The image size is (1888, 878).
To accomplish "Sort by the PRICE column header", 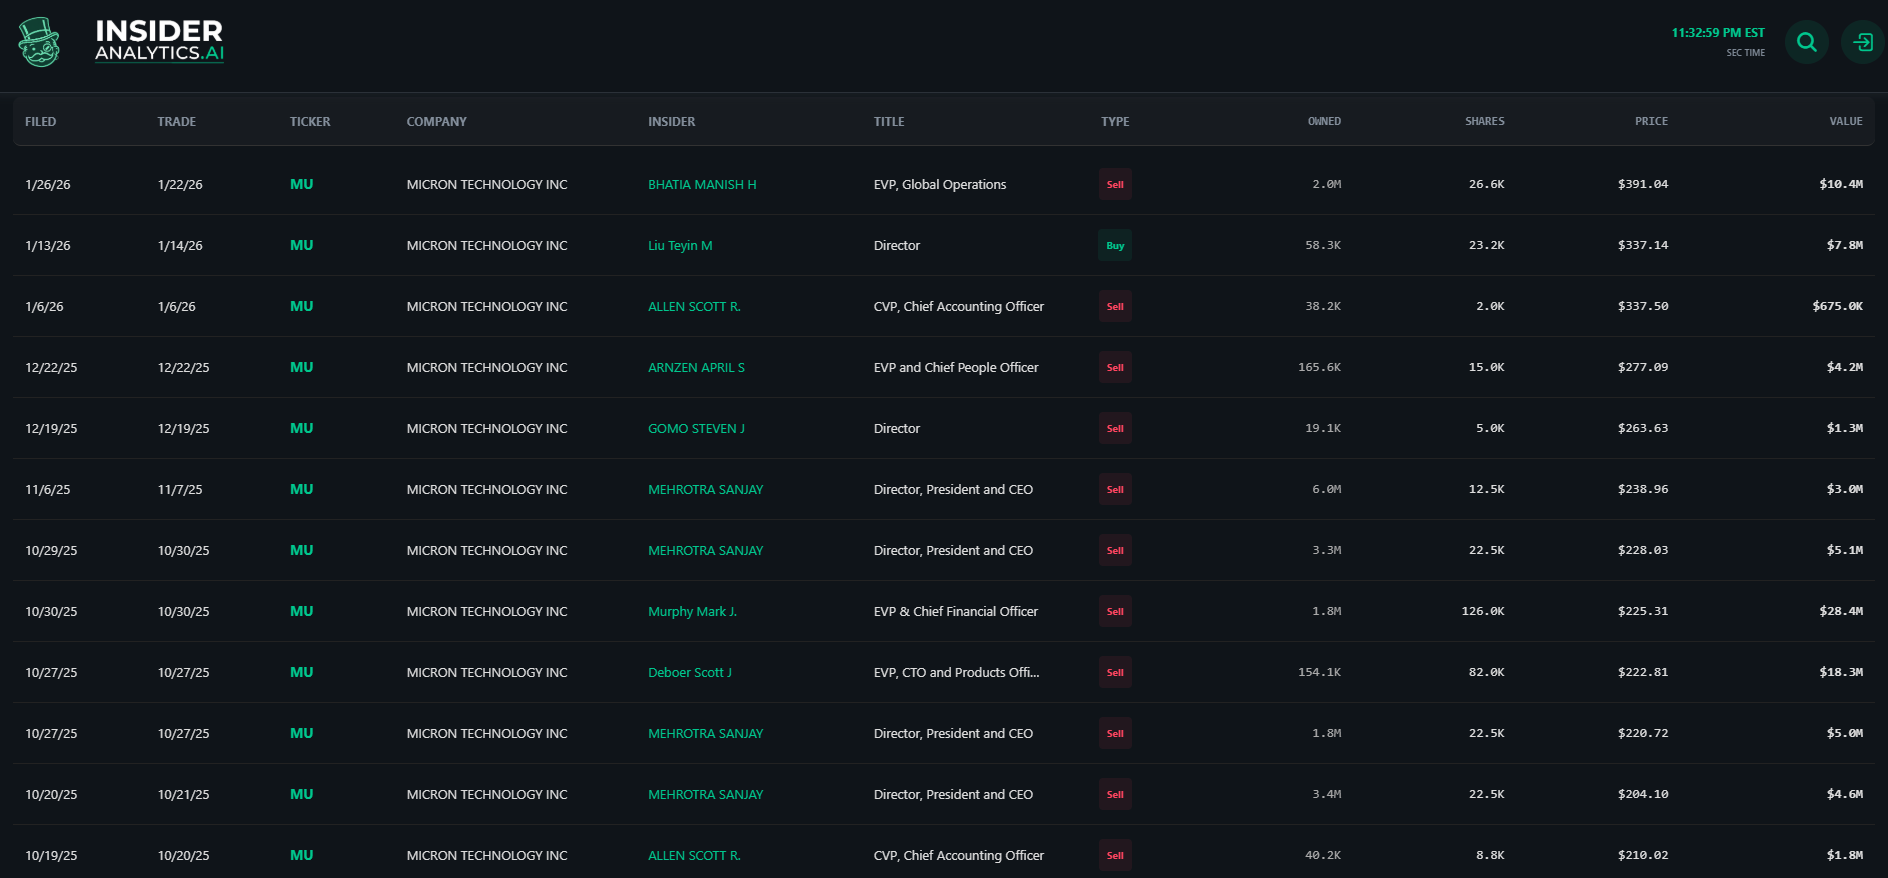I will point(1650,122).
